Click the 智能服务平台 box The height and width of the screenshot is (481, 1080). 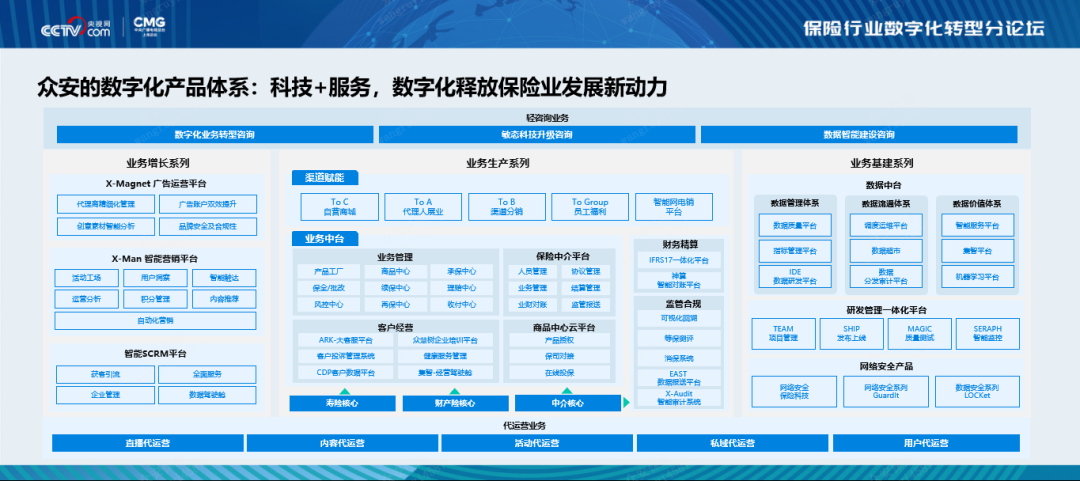[x=977, y=225]
